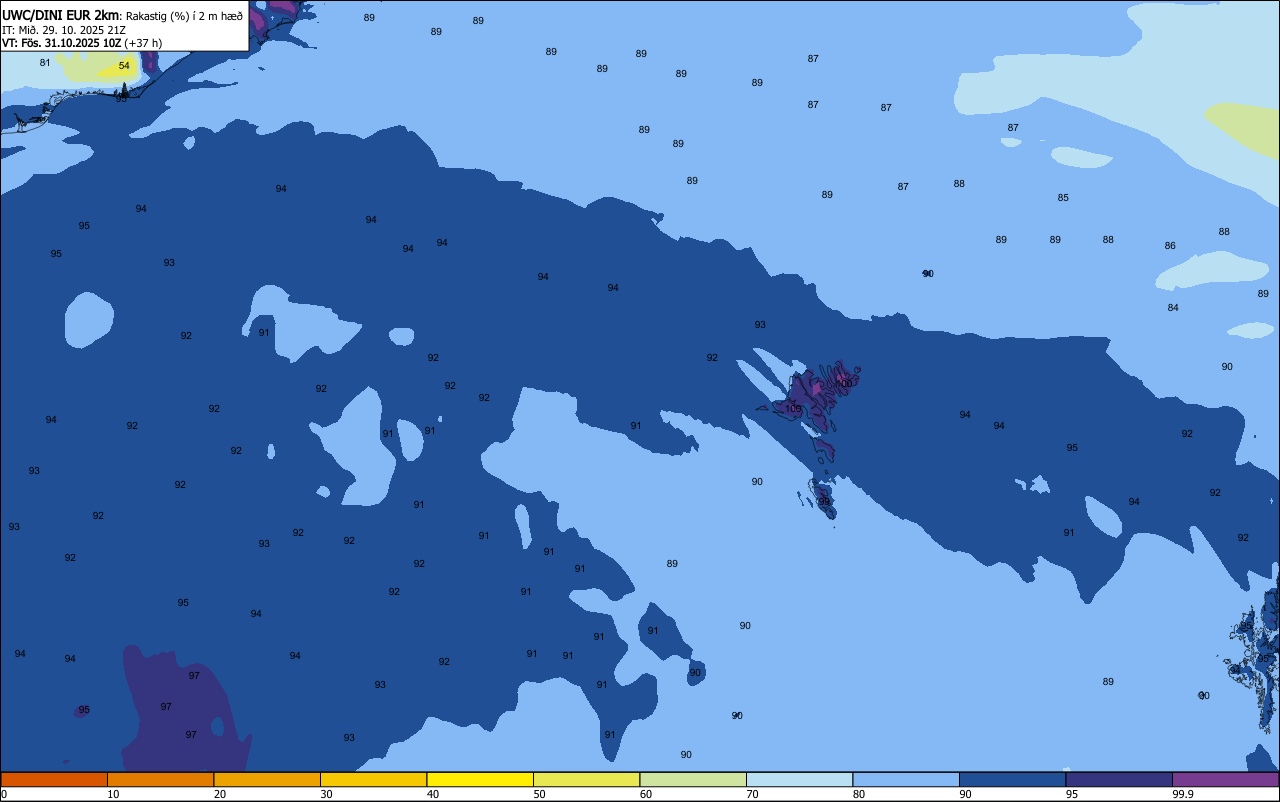
Task: Click the dark orange 0–10 legend swatch
Action: (x=54, y=779)
